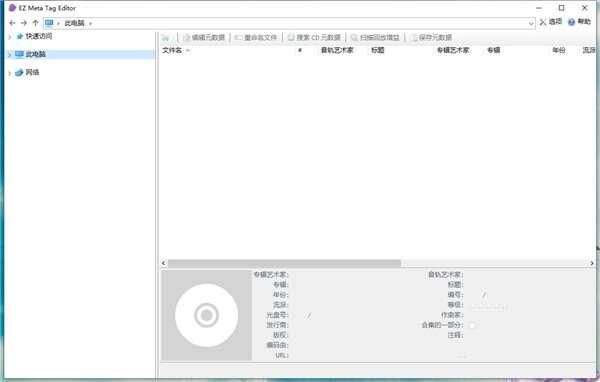Sort by the 文件名 column header
Image resolution: width=600 pixels, height=382 pixels.
(172, 50)
